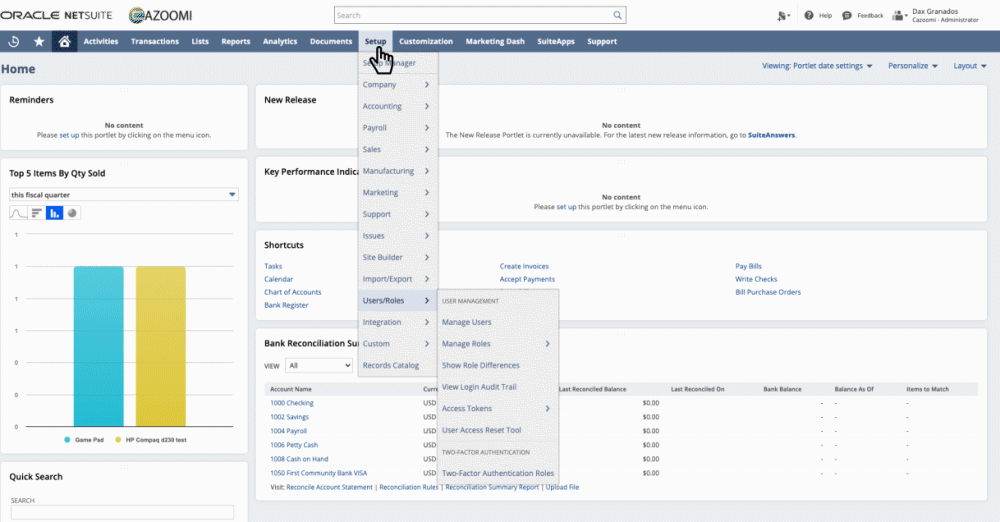Select the pie chart view icon
1000x522 pixels.
point(73,213)
